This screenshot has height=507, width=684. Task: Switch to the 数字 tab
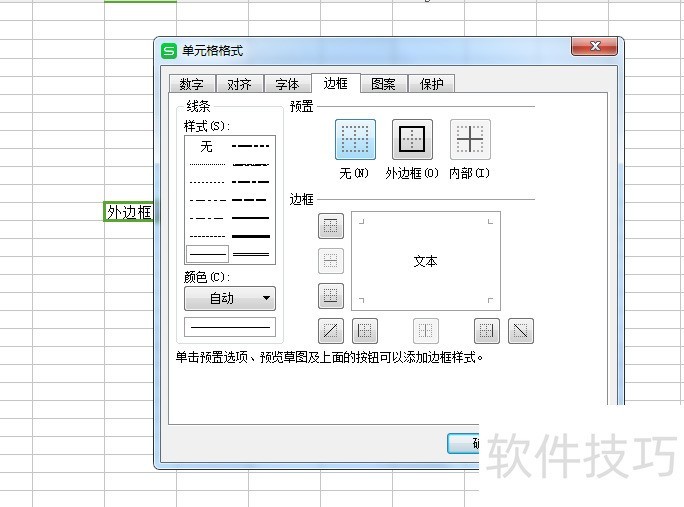[192, 84]
